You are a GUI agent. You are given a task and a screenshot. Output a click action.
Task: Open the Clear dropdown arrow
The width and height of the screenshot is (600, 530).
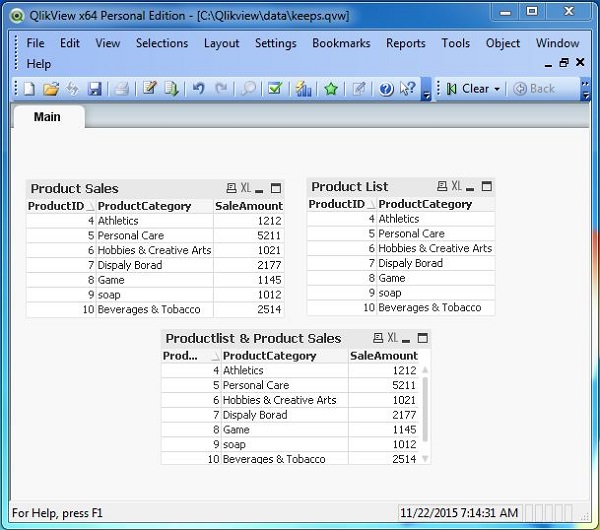point(497,89)
